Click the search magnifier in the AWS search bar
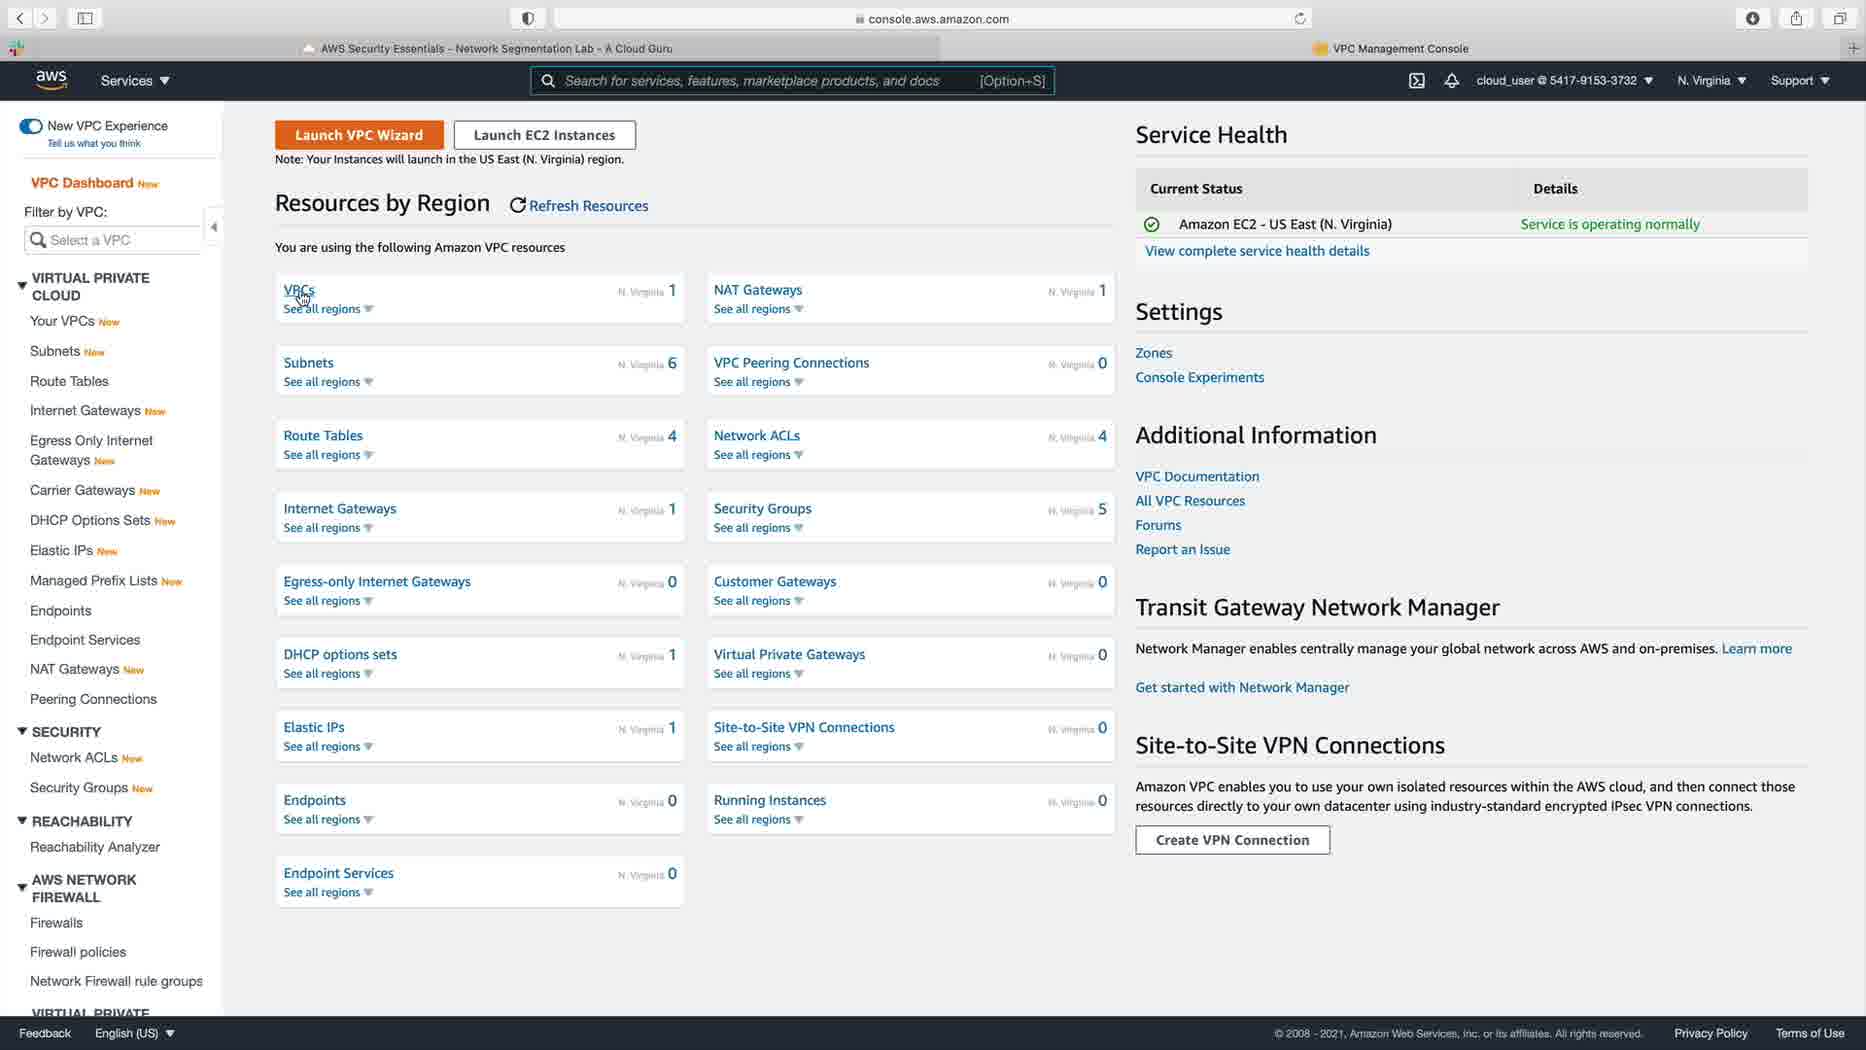1866x1050 pixels. click(x=548, y=81)
